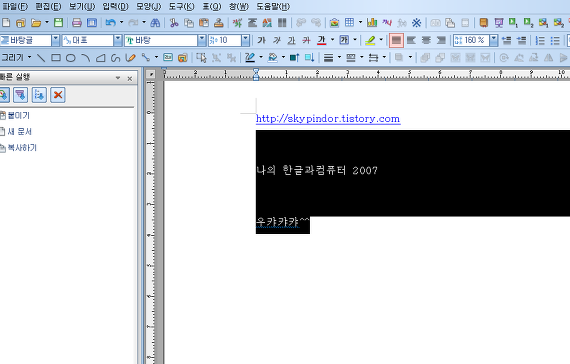Click the red font color button
Screen dimensions: 570x364
321,40
